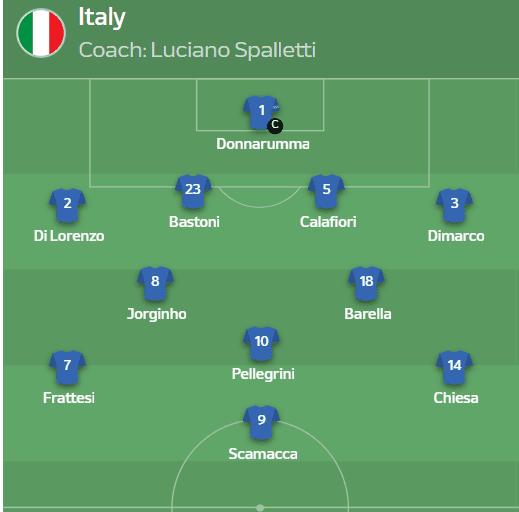The width and height of the screenshot is (519, 512).
Task: Click the Pellegrini player name
Action: pos(263,374)
